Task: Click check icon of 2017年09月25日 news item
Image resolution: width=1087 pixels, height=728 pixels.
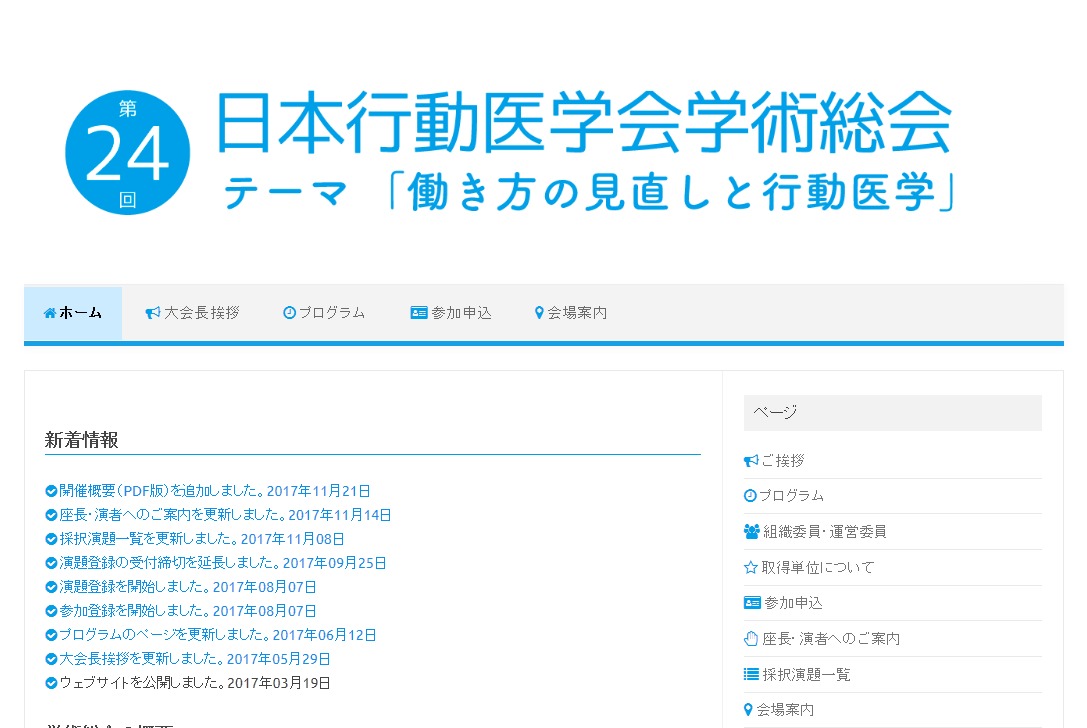Action: (51, 563)
